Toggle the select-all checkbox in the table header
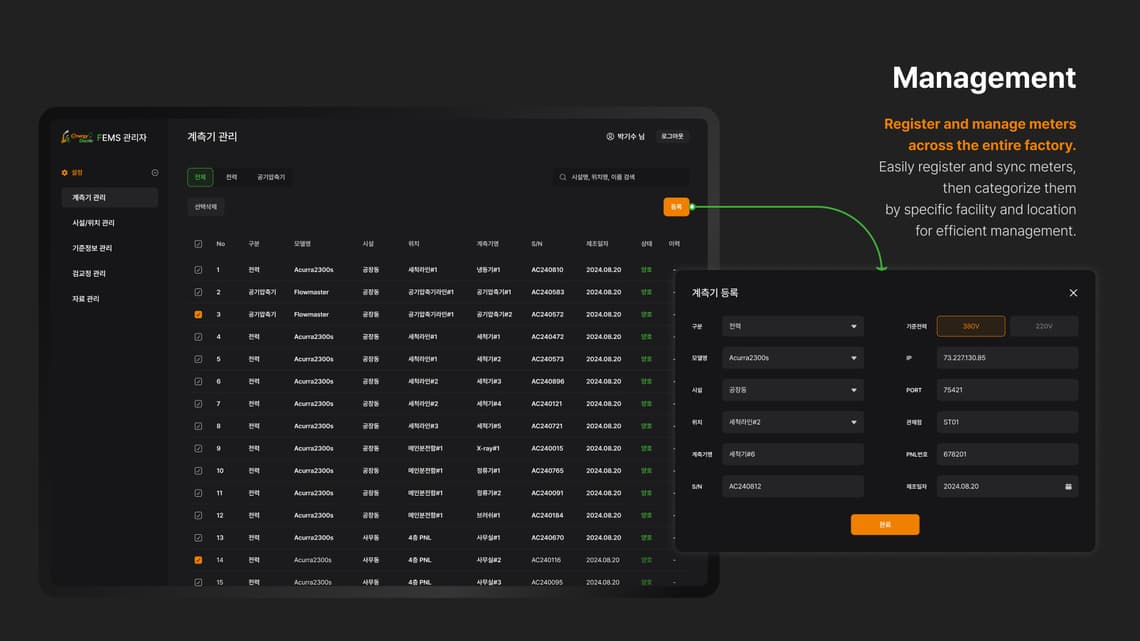 click(198, 244)
